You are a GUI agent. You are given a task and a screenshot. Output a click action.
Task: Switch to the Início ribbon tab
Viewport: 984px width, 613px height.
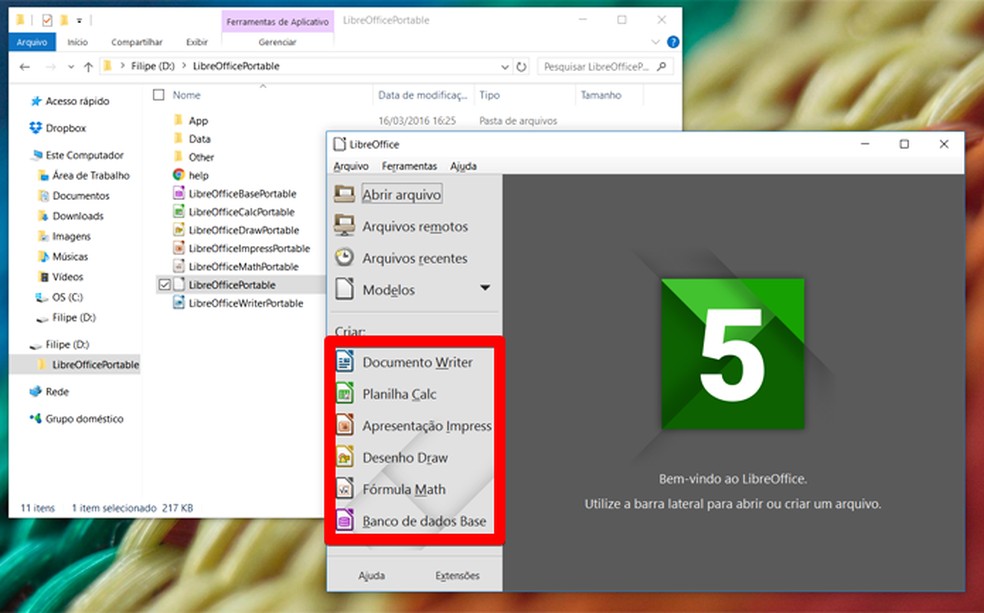click(x=78, y=42)
